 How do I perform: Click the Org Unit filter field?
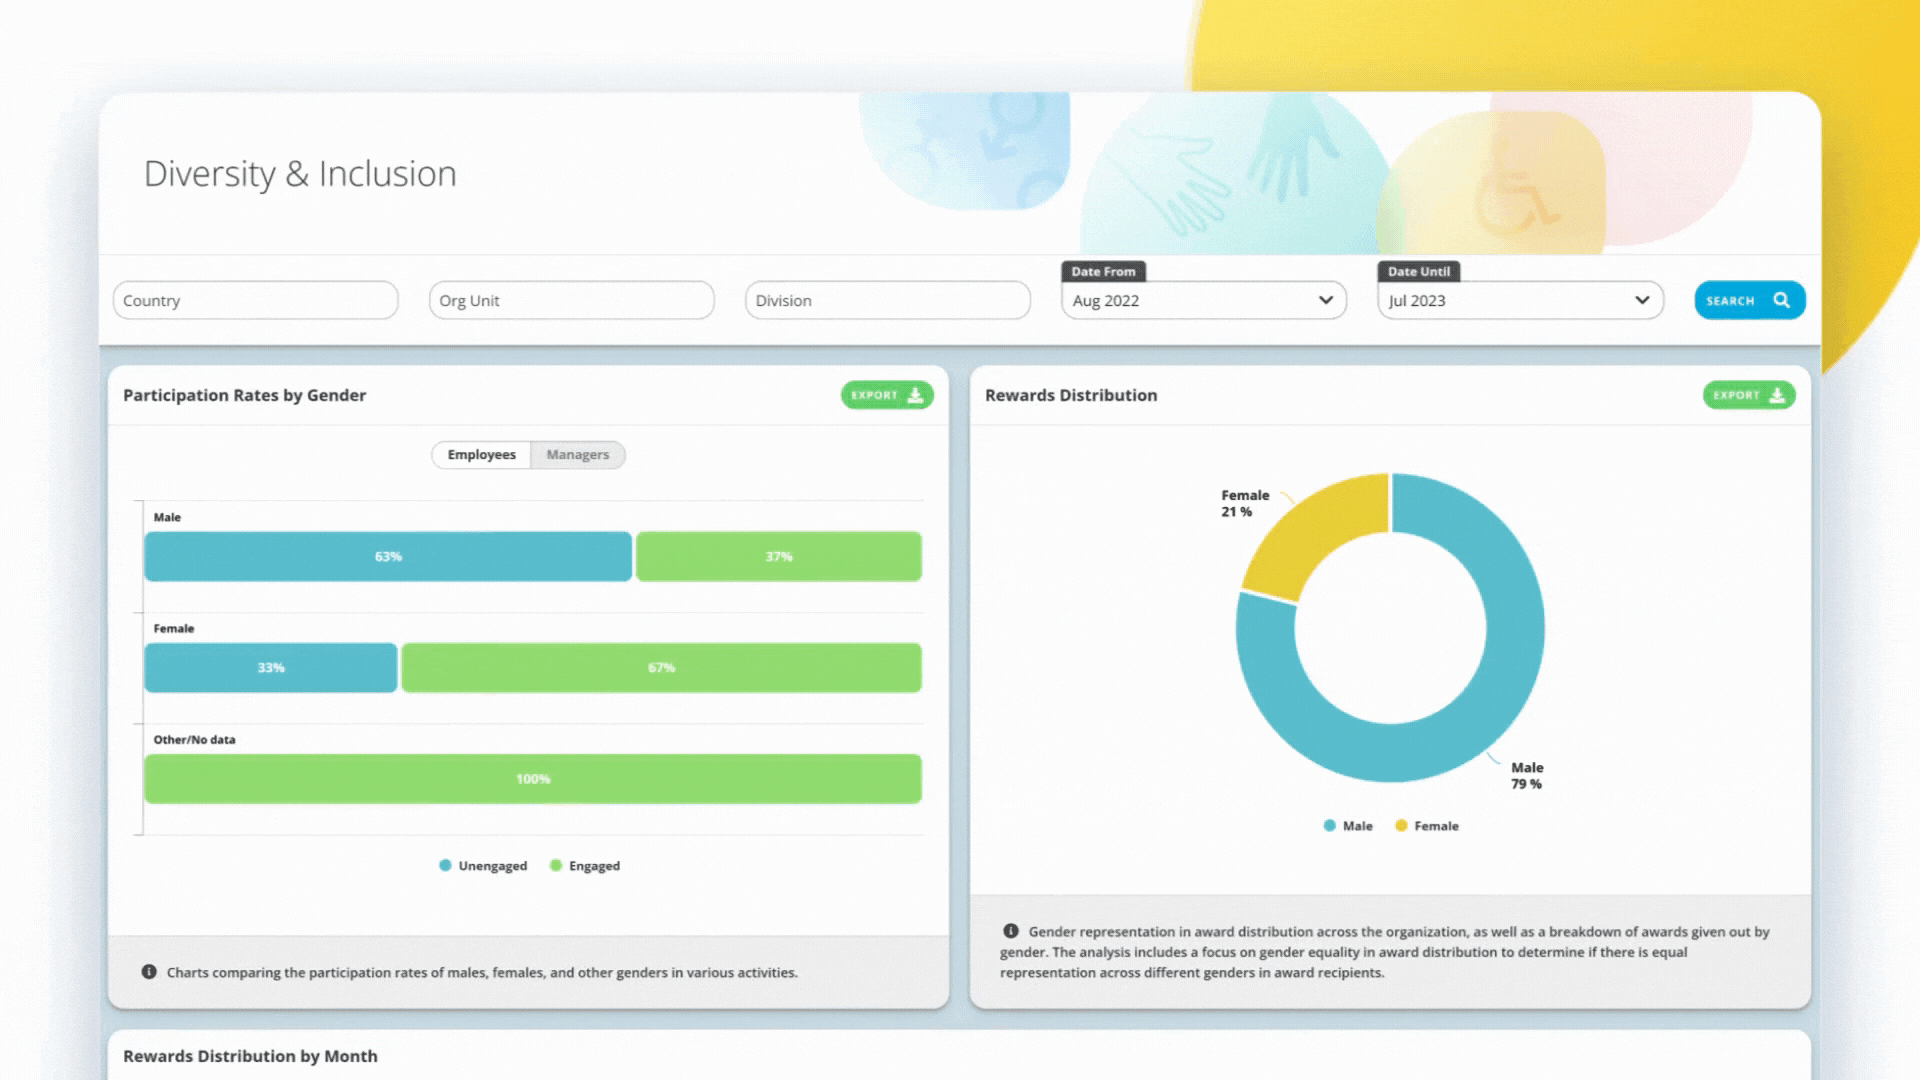click(x=571, y=300)
